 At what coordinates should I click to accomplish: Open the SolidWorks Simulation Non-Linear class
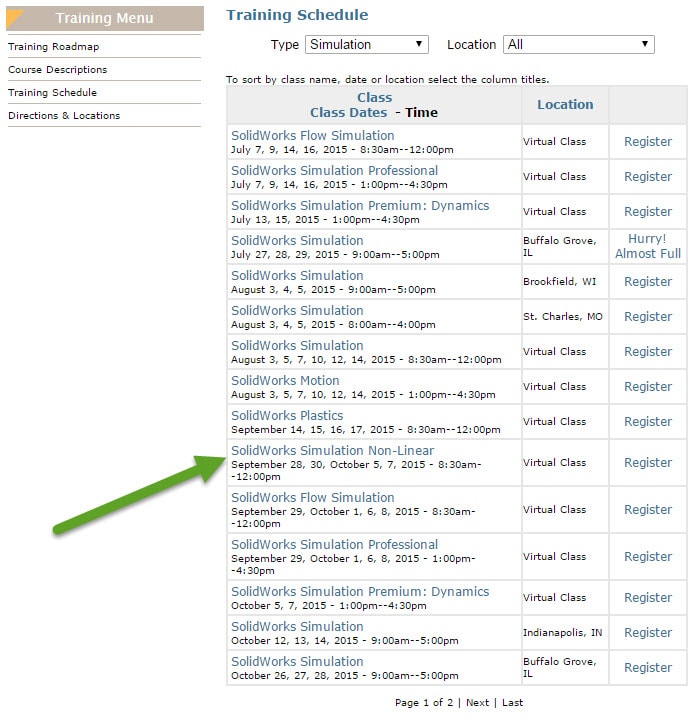pyautogui.click(x=332, y=451)
